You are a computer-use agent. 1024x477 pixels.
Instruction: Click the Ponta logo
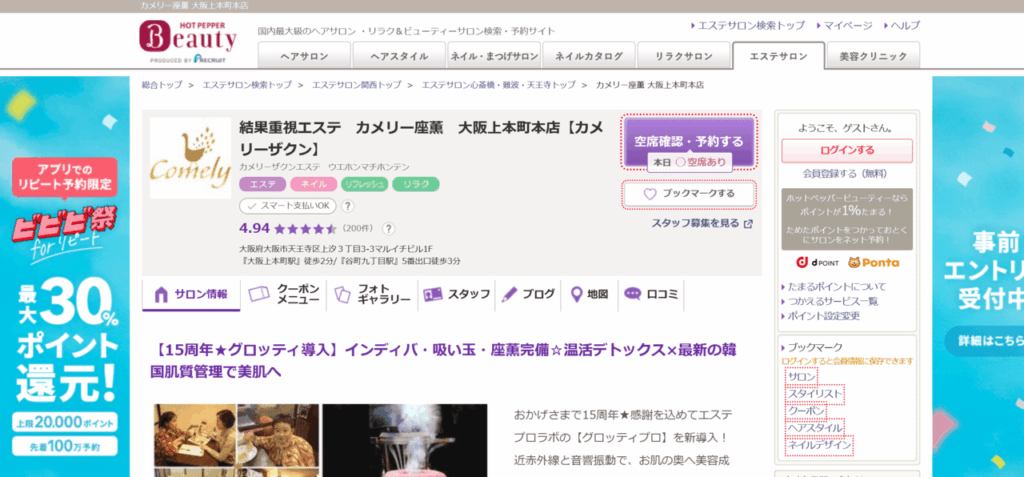874,263
